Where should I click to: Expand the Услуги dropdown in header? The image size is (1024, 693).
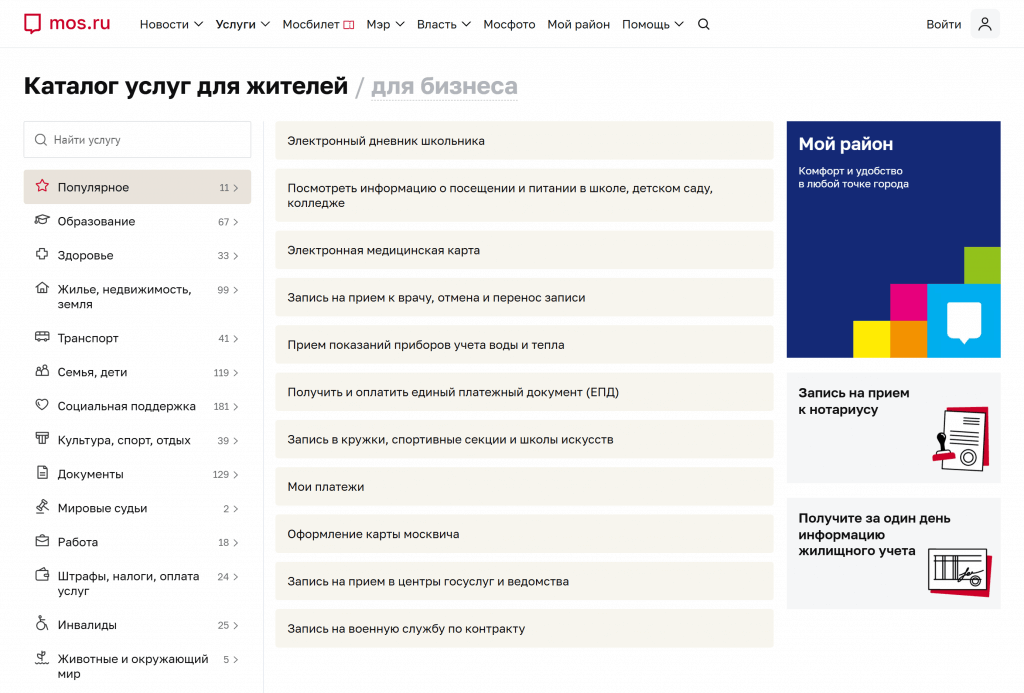[x=242, y=24]
